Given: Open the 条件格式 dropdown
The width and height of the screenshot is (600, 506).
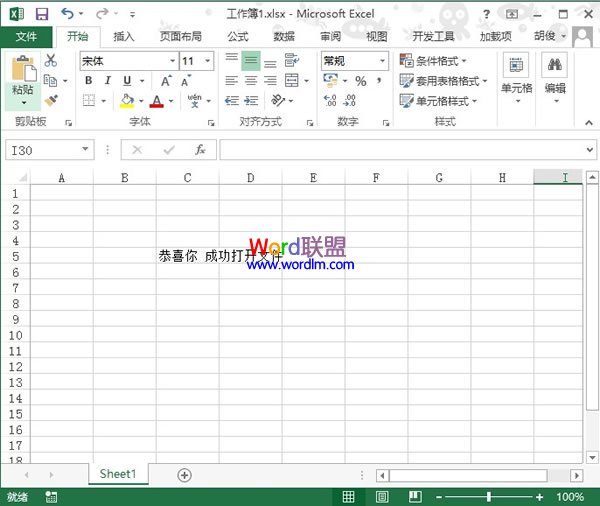Looking at the screenshot, I should [433, 60].
